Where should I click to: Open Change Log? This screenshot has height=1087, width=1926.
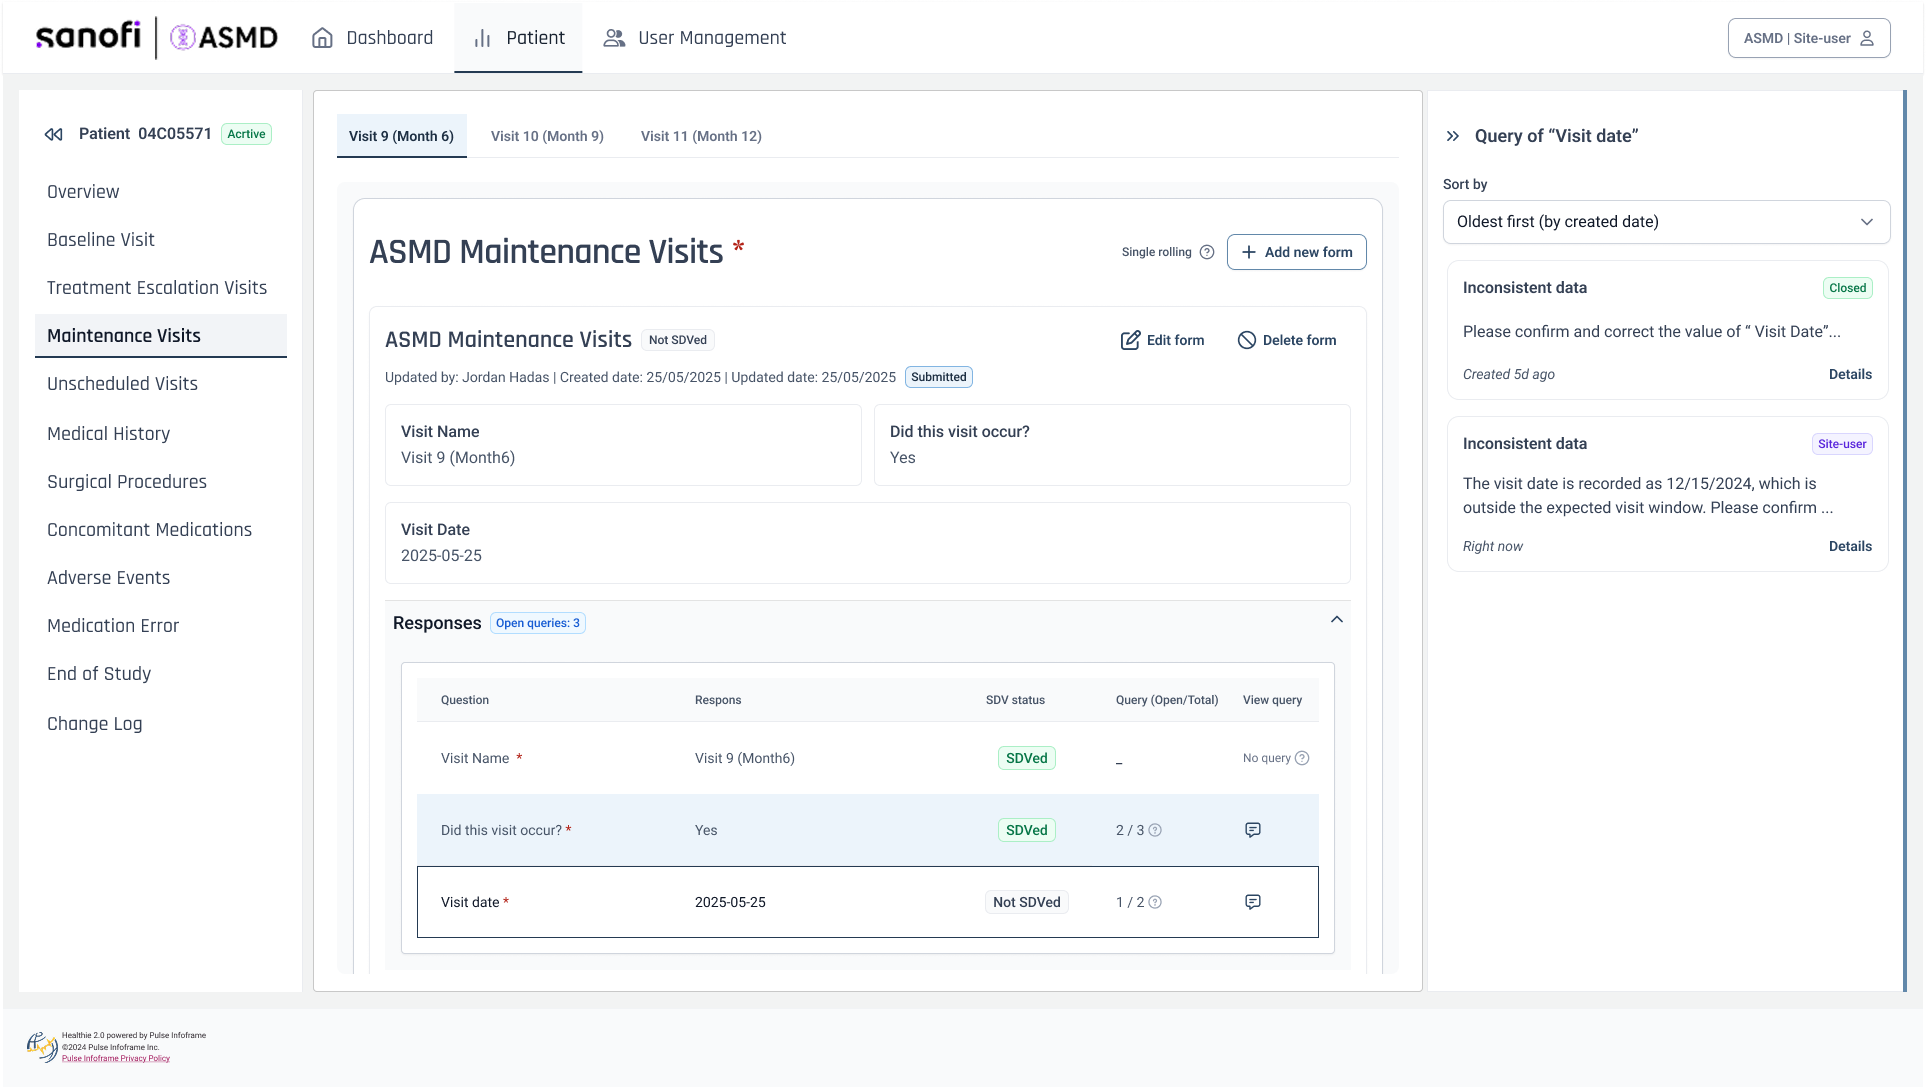click(94, 724)
